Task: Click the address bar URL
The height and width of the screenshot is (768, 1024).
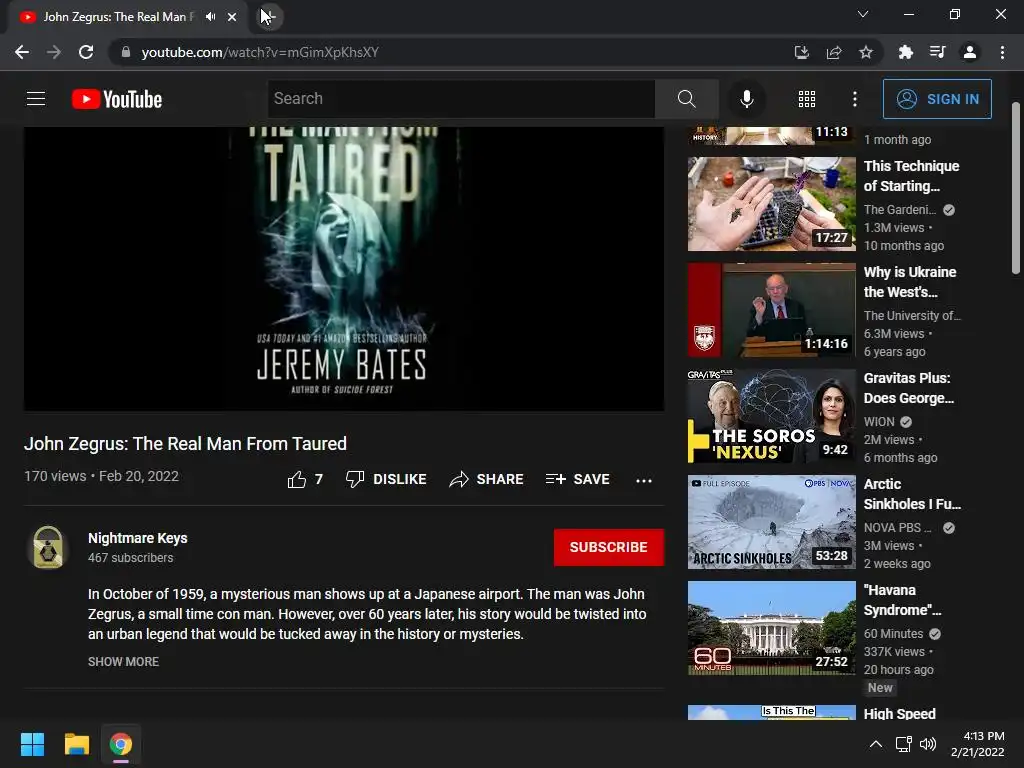Action: [x=260, y=52]
